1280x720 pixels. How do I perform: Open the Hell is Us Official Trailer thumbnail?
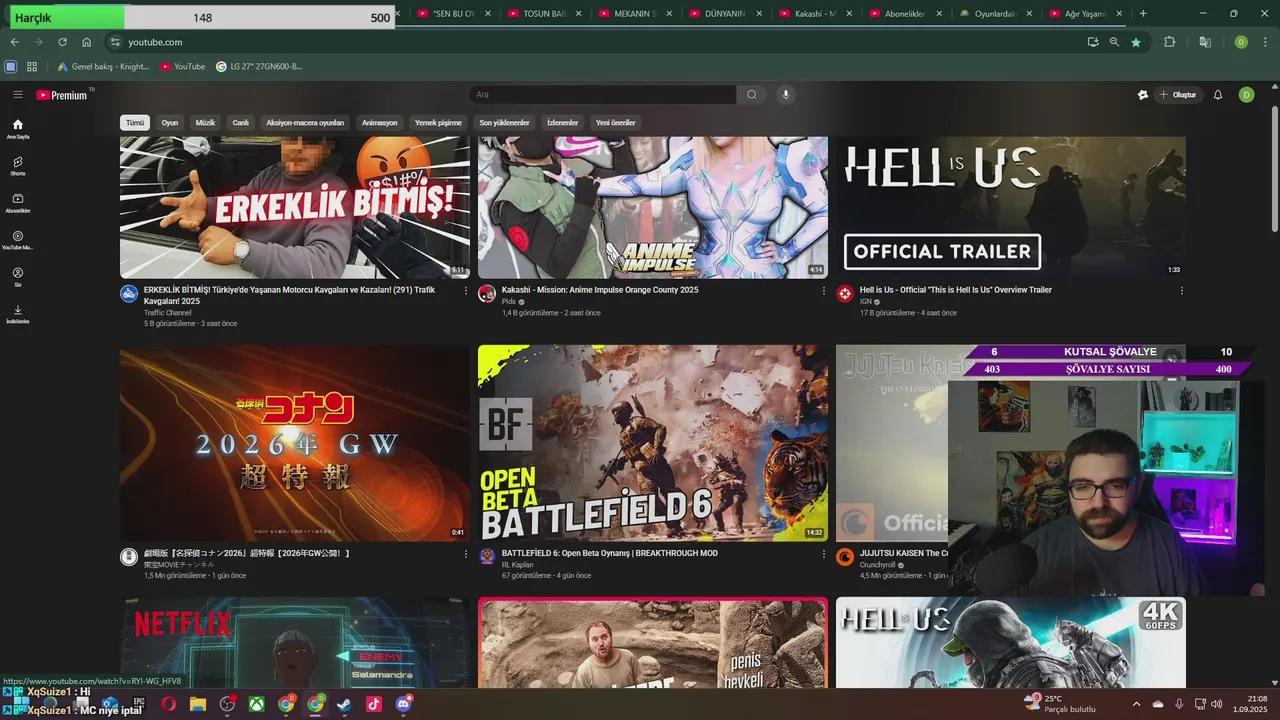[1011, 207]
